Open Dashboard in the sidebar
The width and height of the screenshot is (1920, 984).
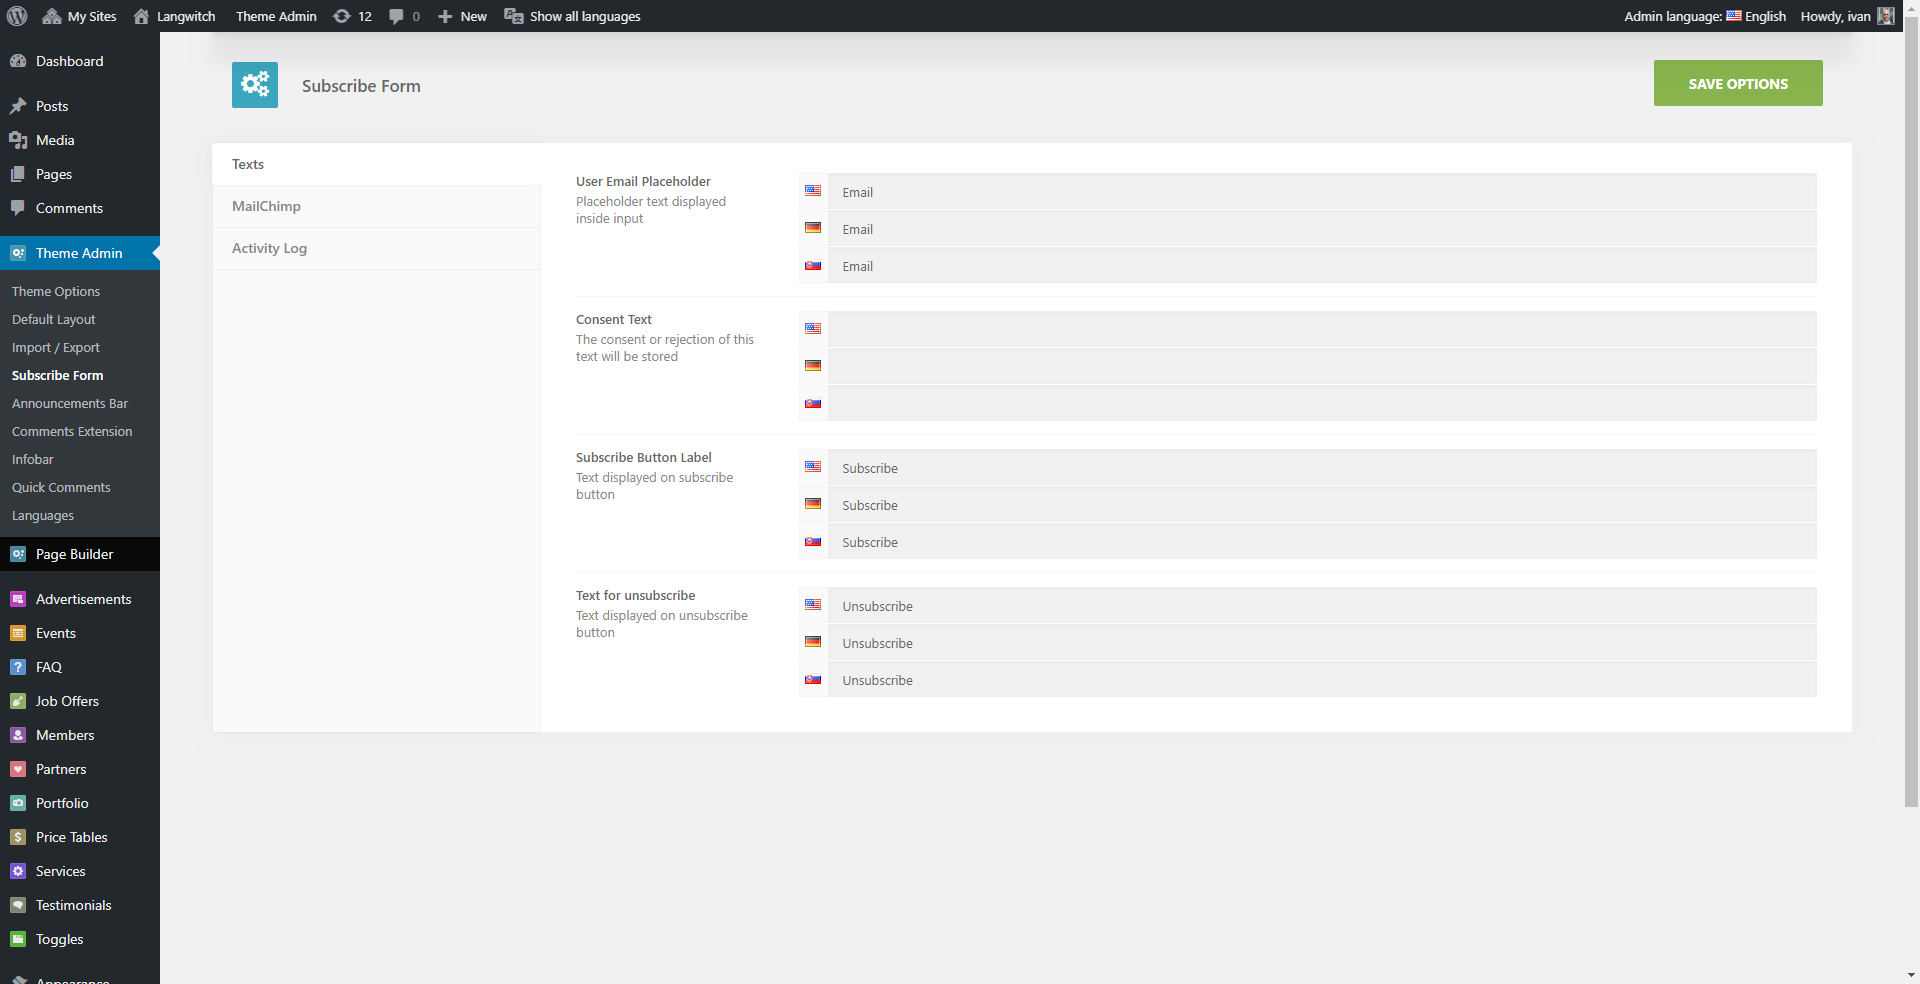(x=69, y=61)
